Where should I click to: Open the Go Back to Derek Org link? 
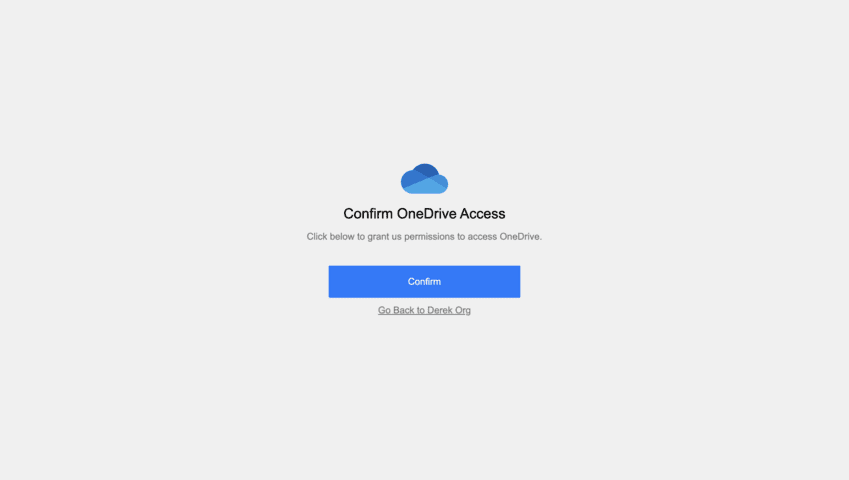[424, 310]
